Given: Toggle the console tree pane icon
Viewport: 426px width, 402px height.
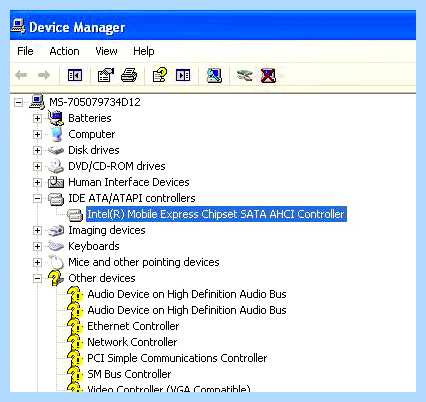Looking at the screenshot, I should pyautogui.click(x=75, y=75).
